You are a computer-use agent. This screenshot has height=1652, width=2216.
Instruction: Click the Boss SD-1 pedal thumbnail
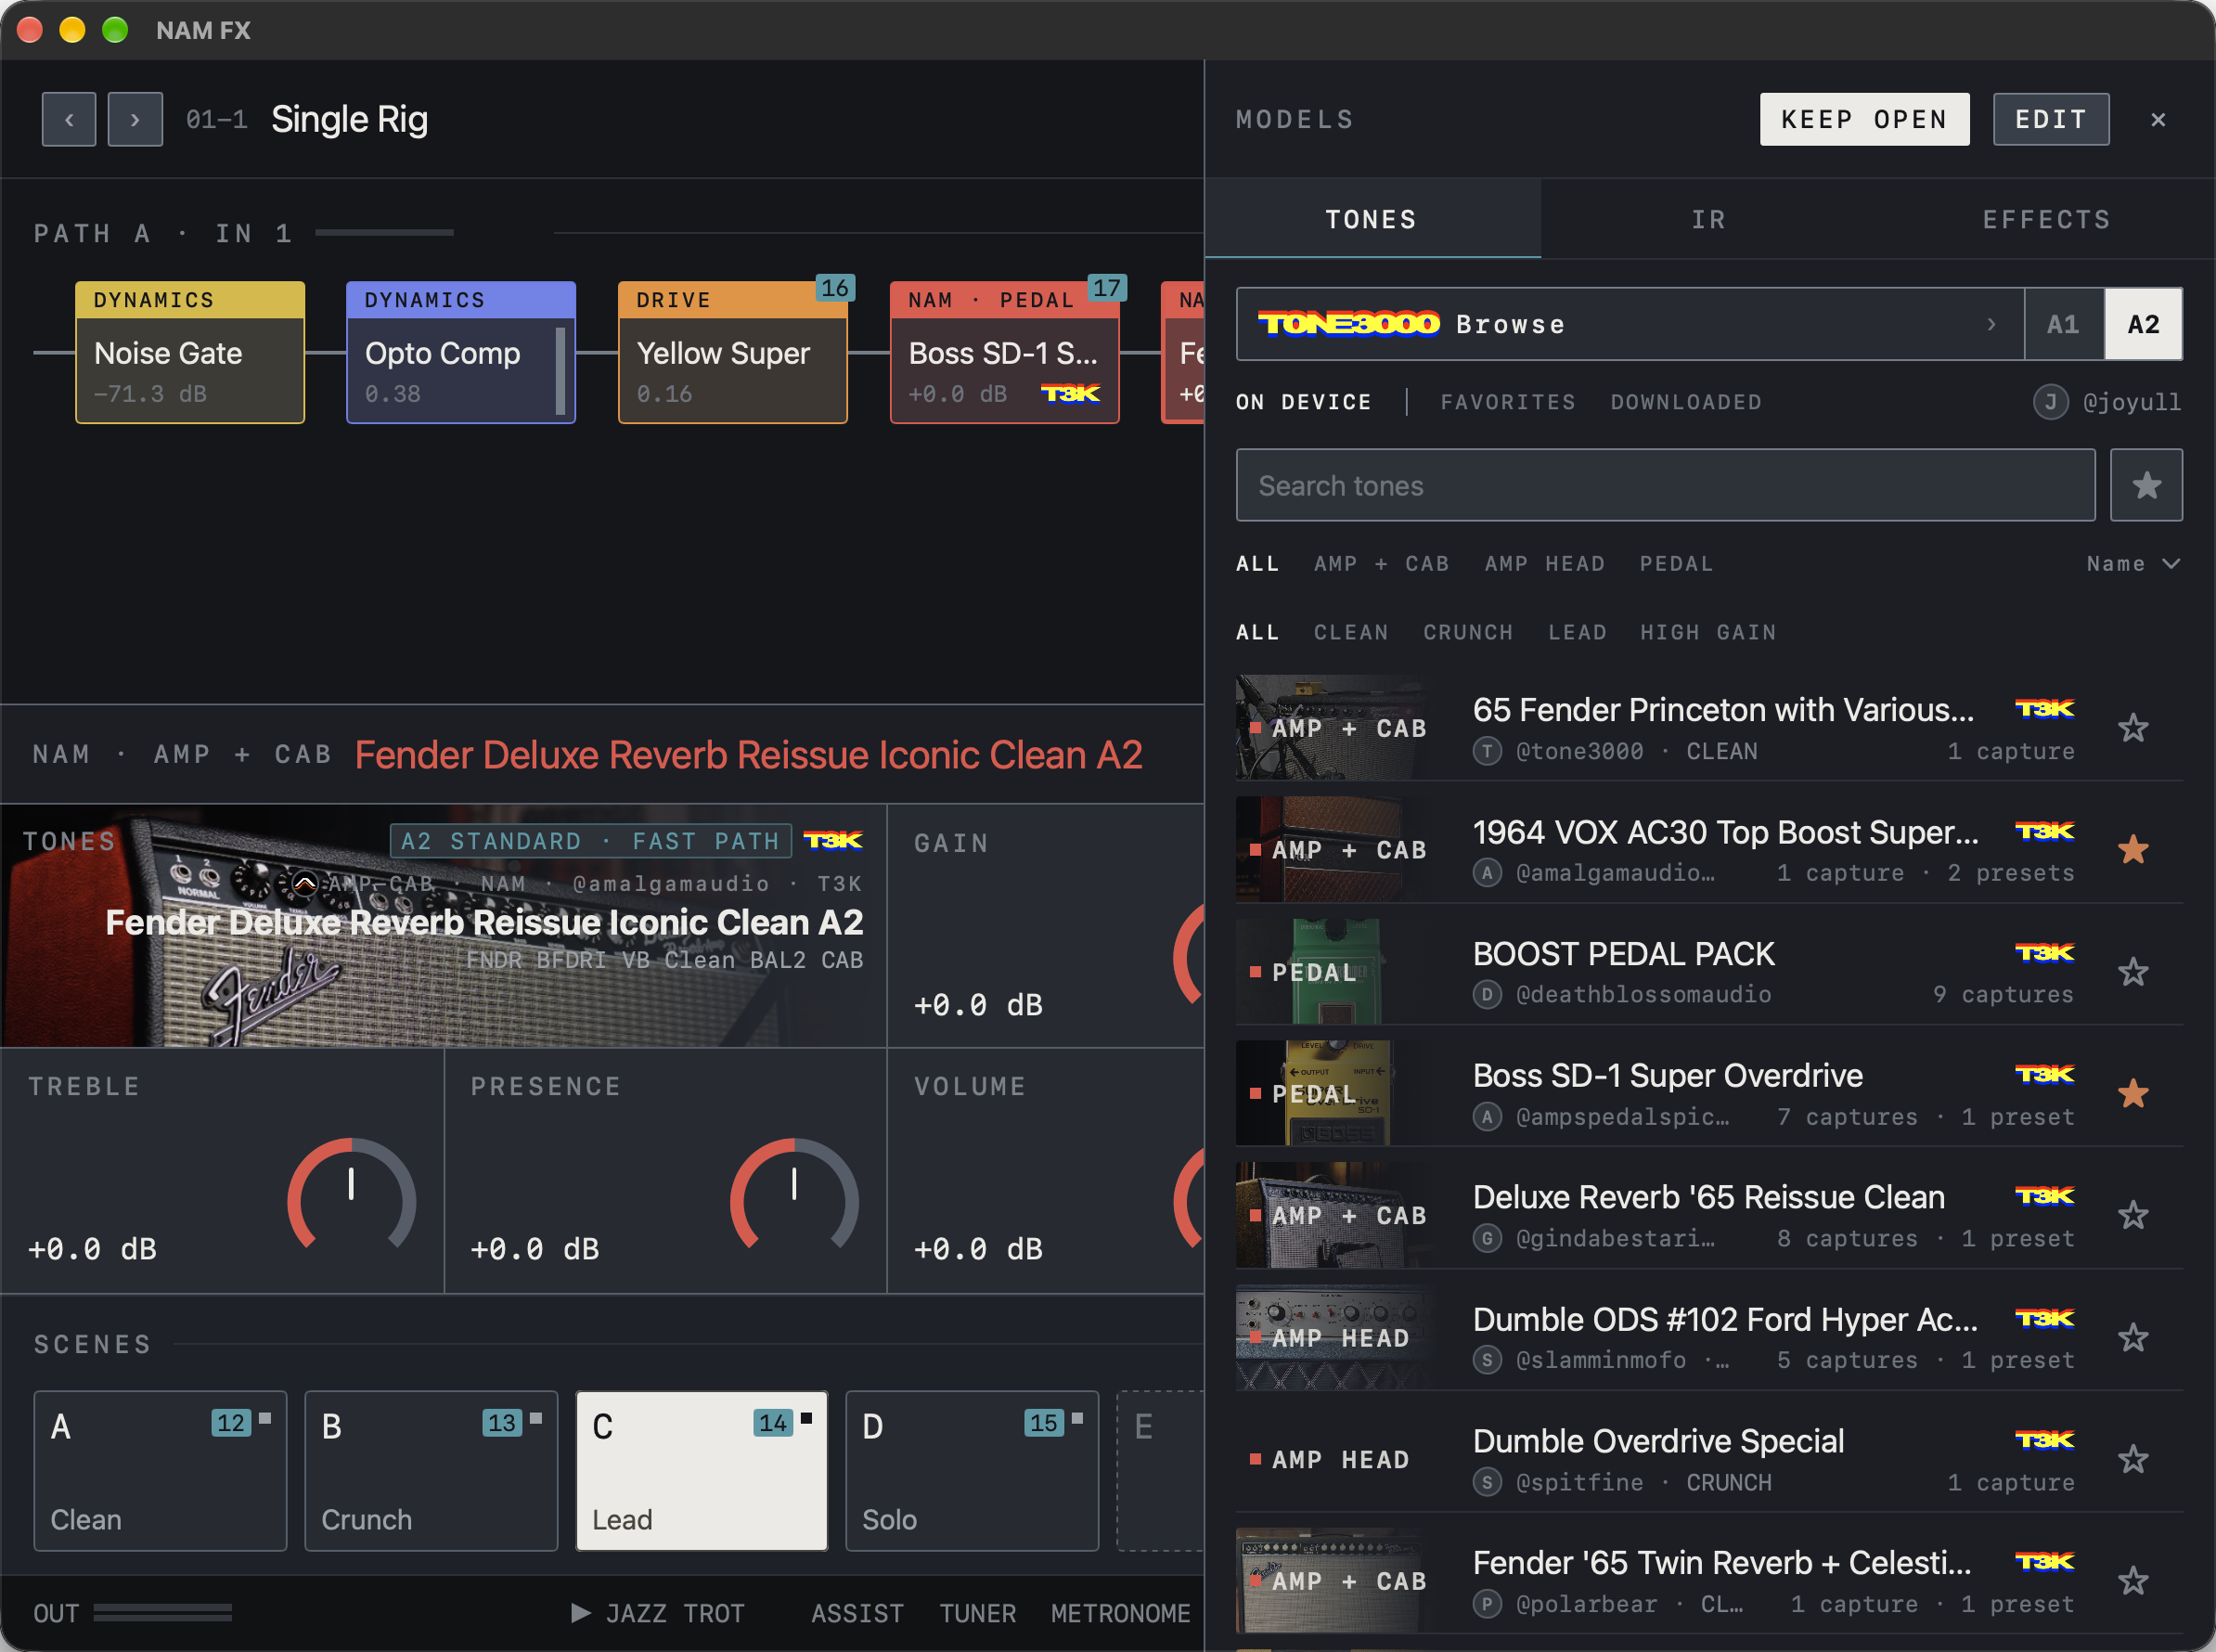coord(1335,1094)
